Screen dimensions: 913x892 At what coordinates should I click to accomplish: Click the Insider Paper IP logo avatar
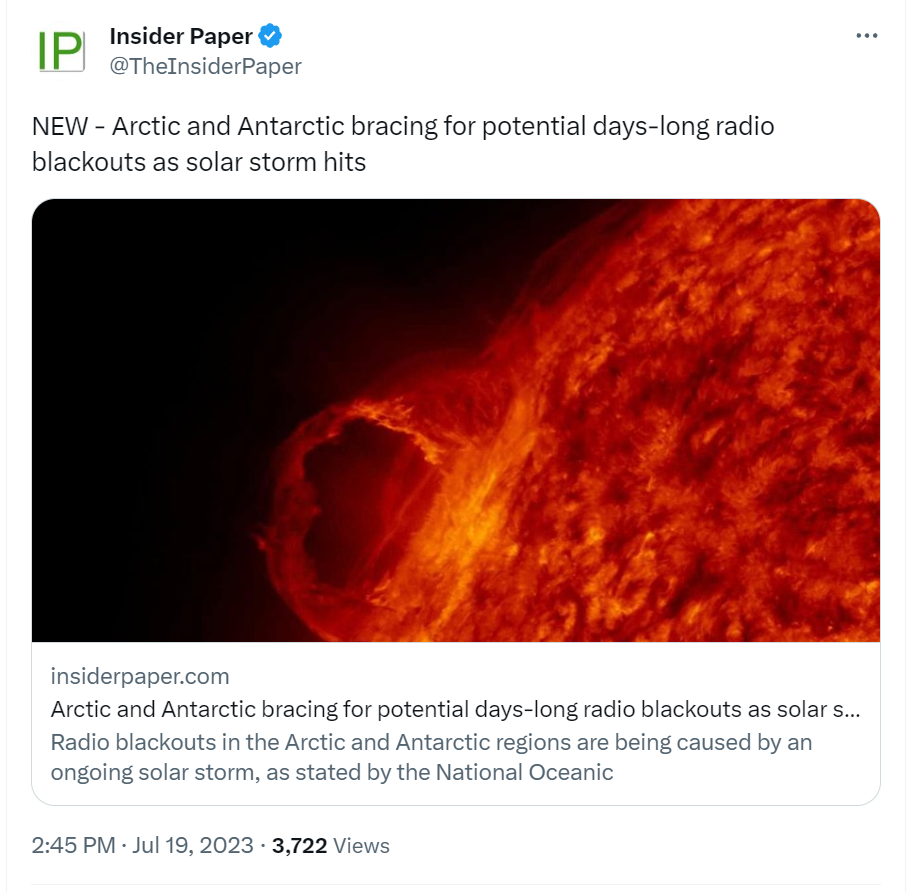60,50
